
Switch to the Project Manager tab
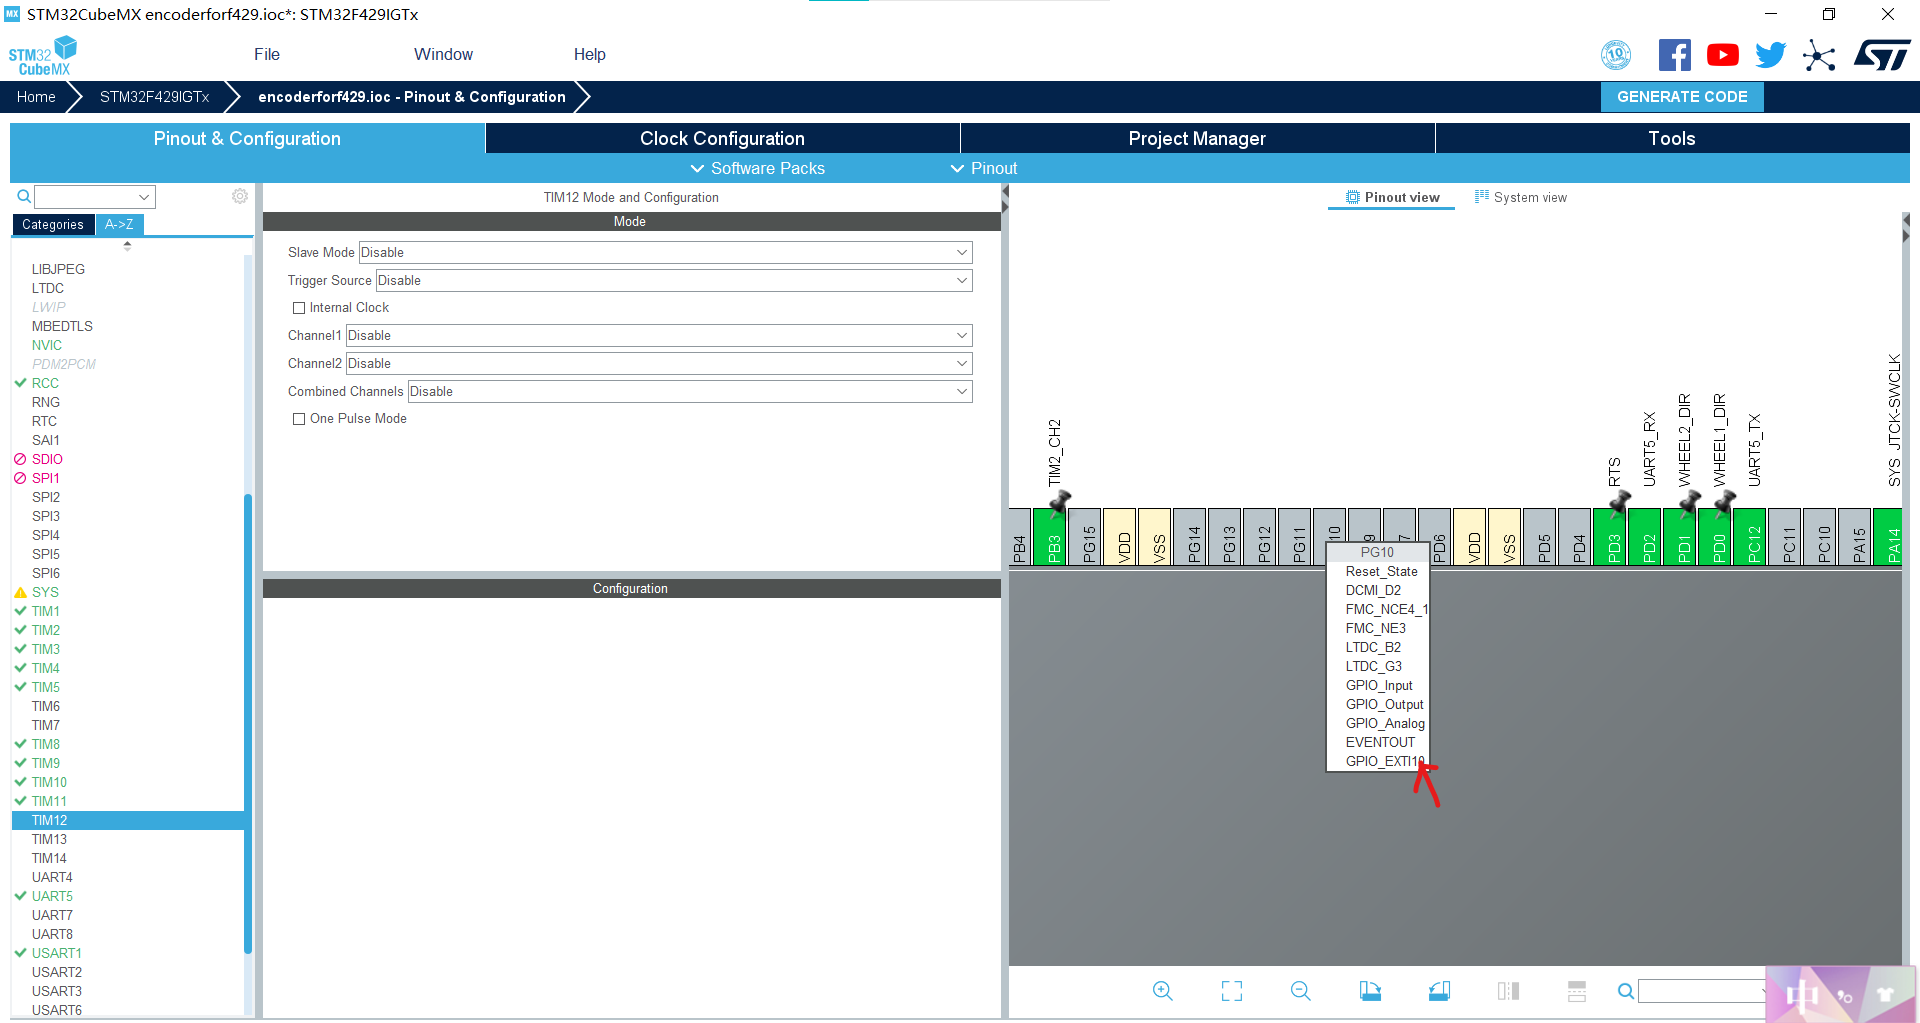1197,138
